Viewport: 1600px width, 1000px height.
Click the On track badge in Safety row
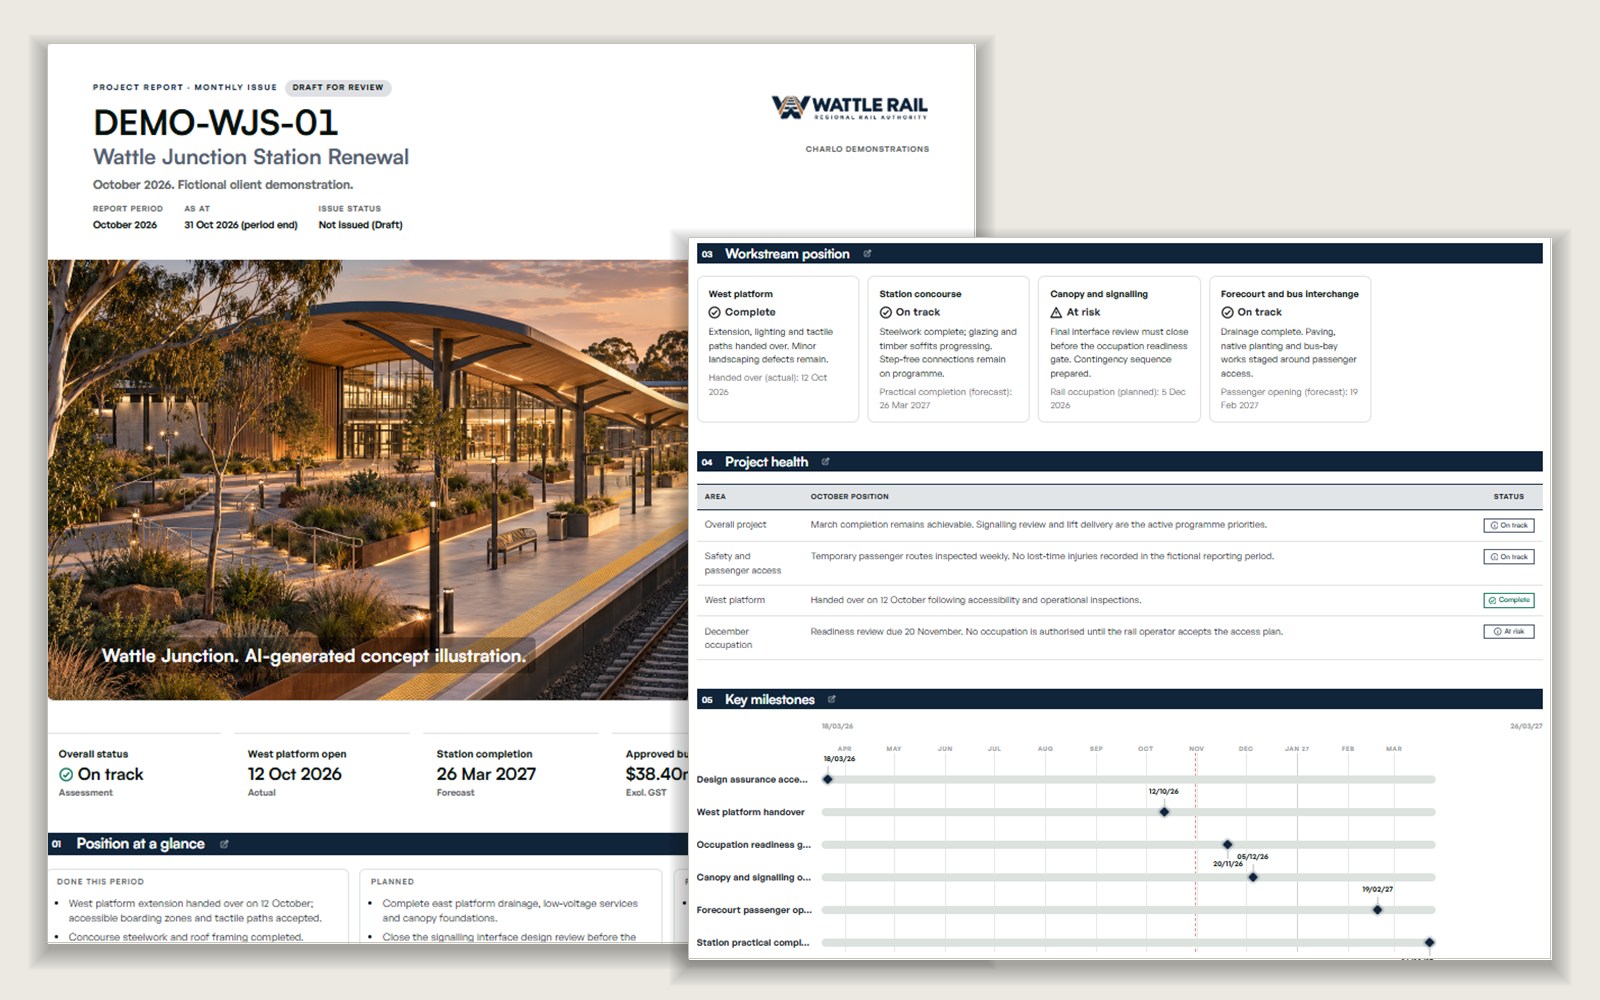(1509, 557)
